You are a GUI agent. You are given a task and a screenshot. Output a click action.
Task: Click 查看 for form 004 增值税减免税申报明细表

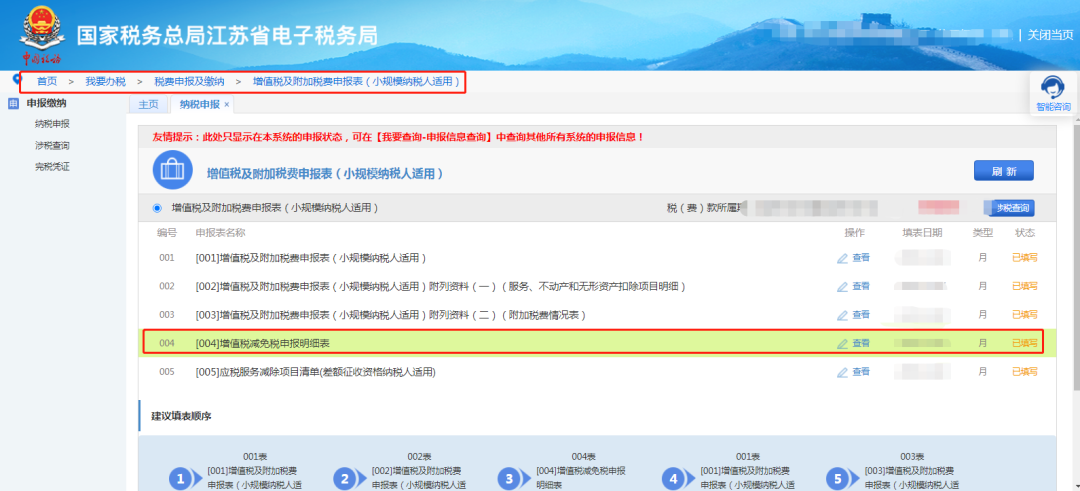(x=861, y=343)
